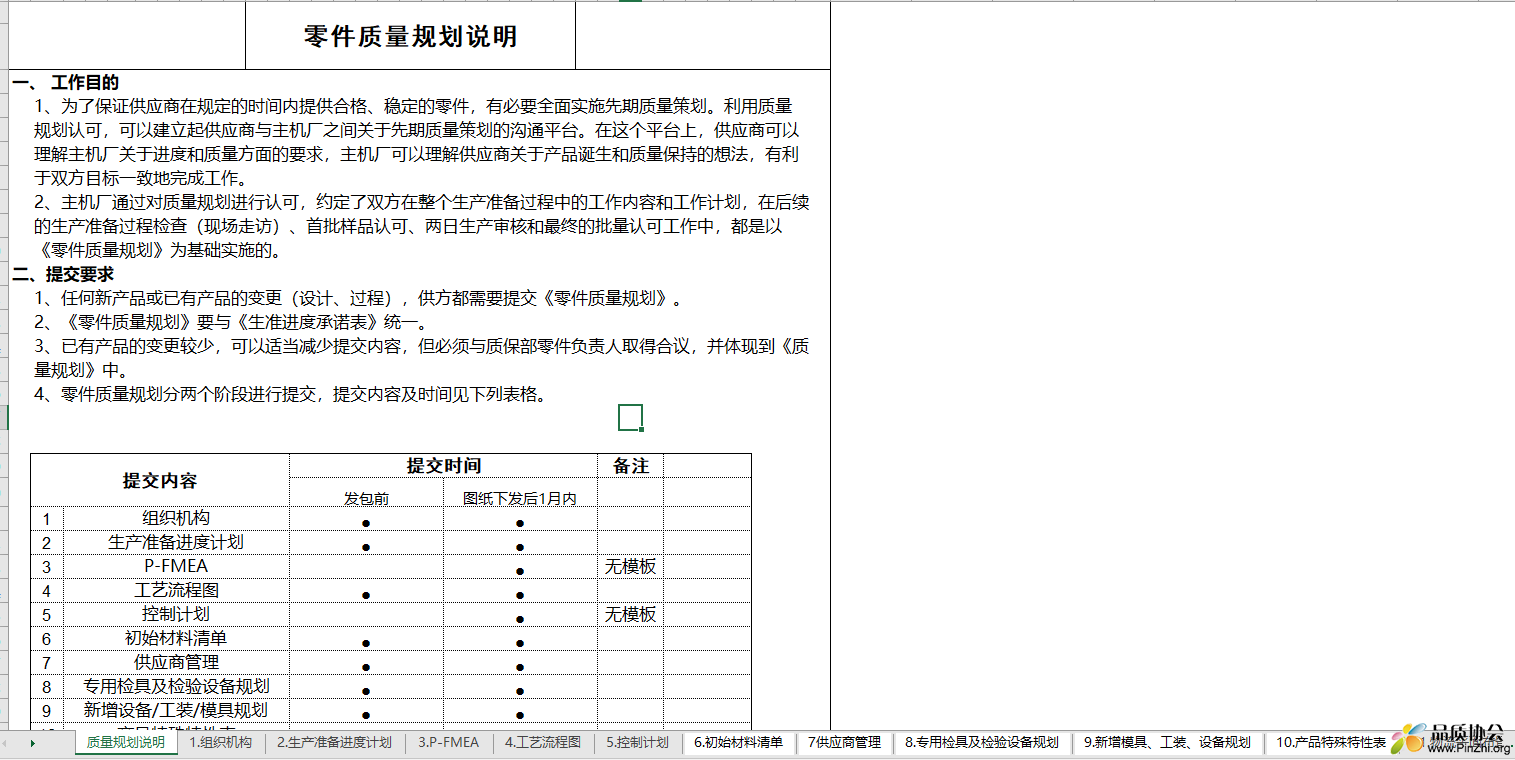Screen dimensions: 1515x760
Task: Open the 2.生产准备进度计划 sheet tab
Action: 334,743
